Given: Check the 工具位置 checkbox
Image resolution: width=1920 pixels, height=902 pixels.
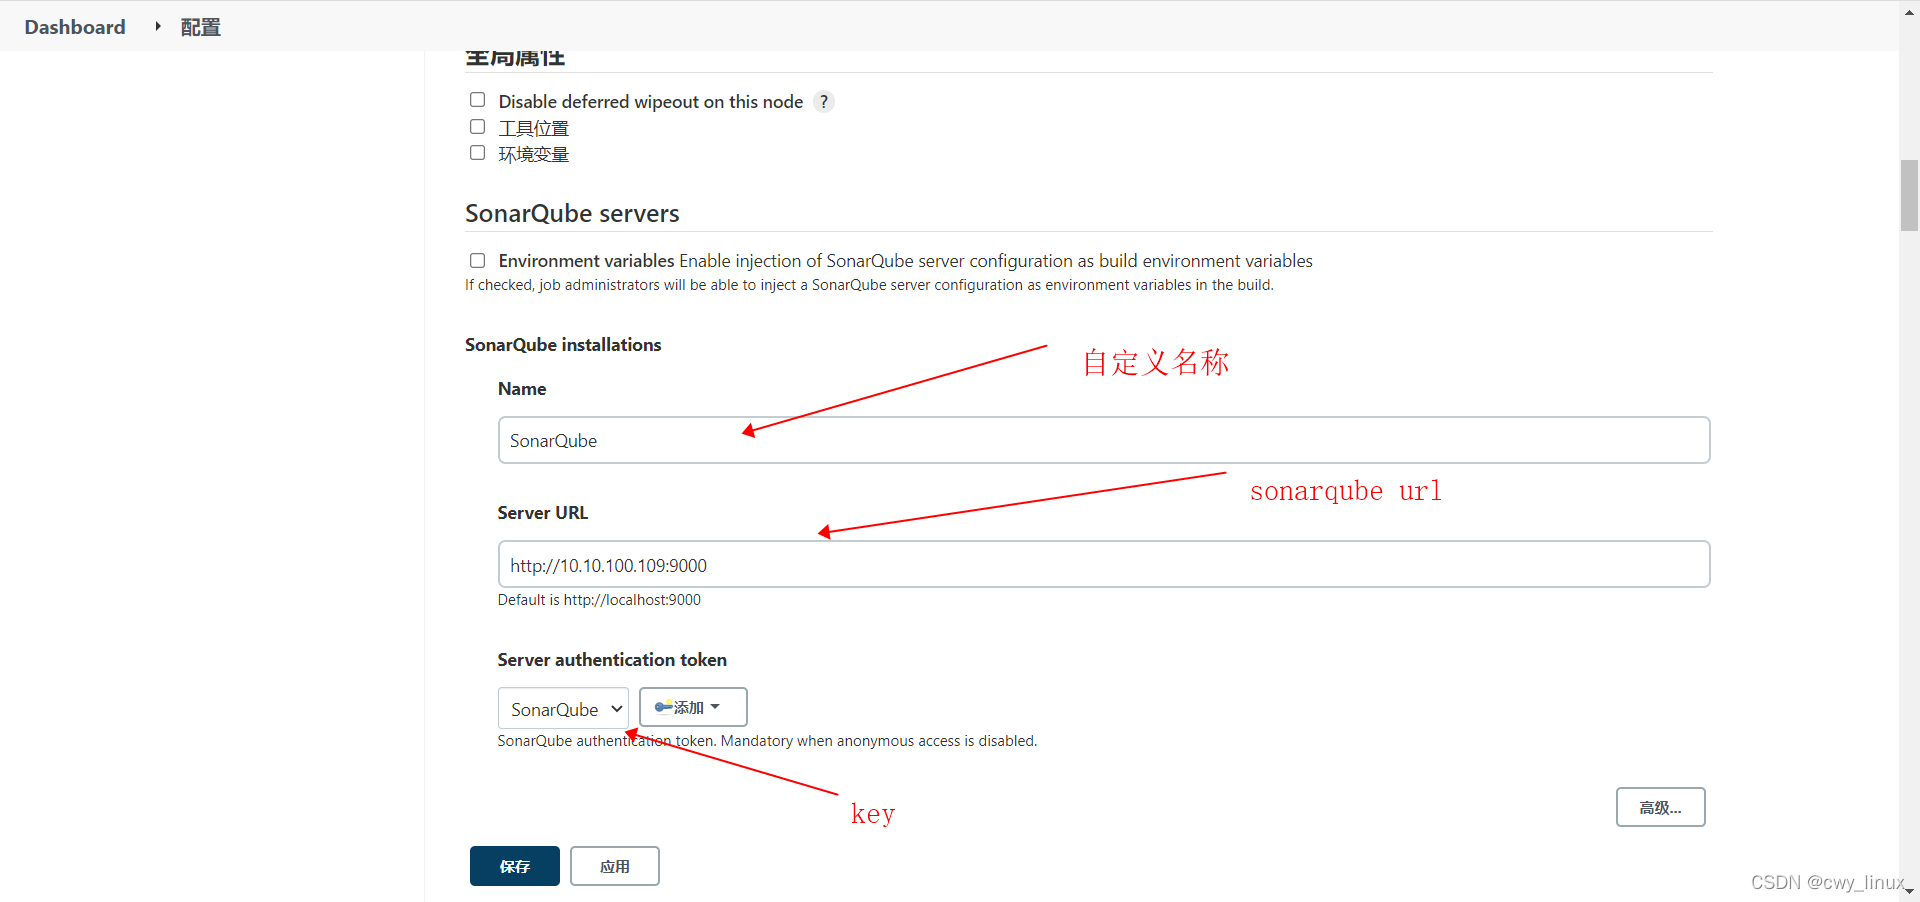Looking at the screenshot, I should click(x=477, y=127).
